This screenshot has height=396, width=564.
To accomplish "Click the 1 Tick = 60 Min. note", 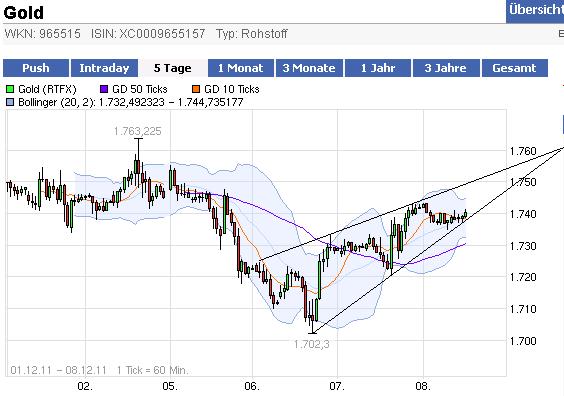I will click(153, 370).
